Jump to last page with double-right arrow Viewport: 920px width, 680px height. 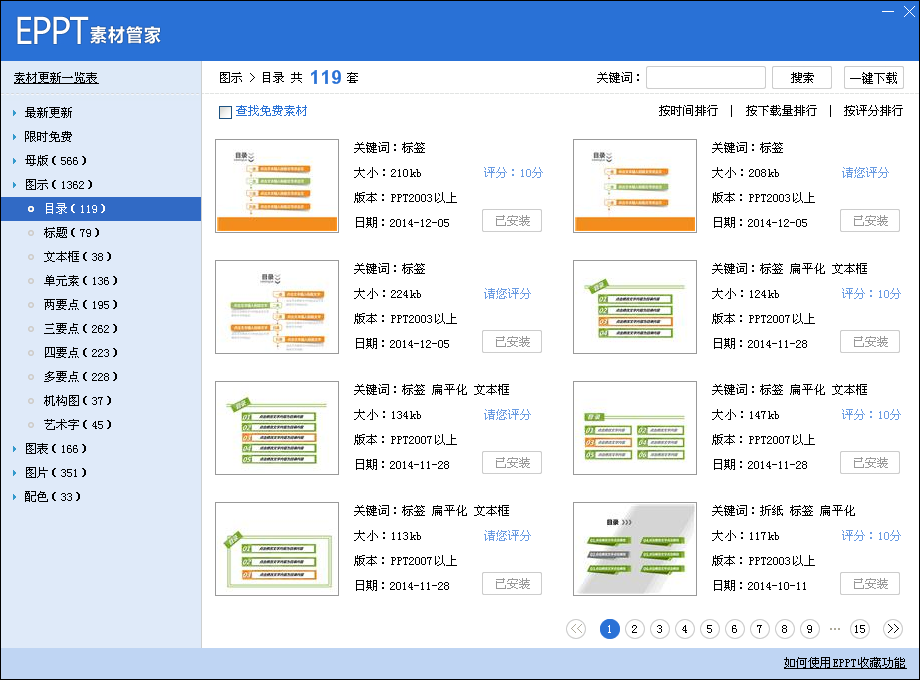[893, 629]
